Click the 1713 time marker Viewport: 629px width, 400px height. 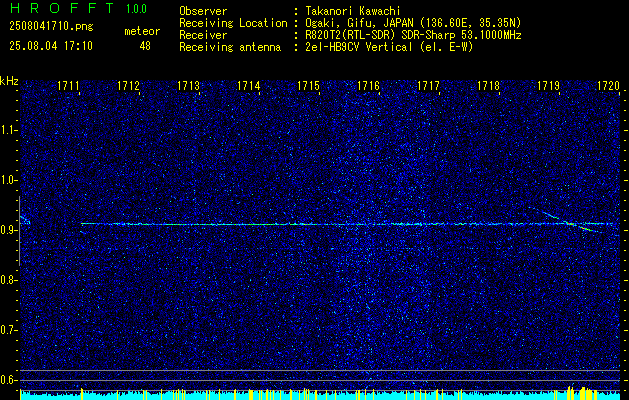tap(189, 85)
